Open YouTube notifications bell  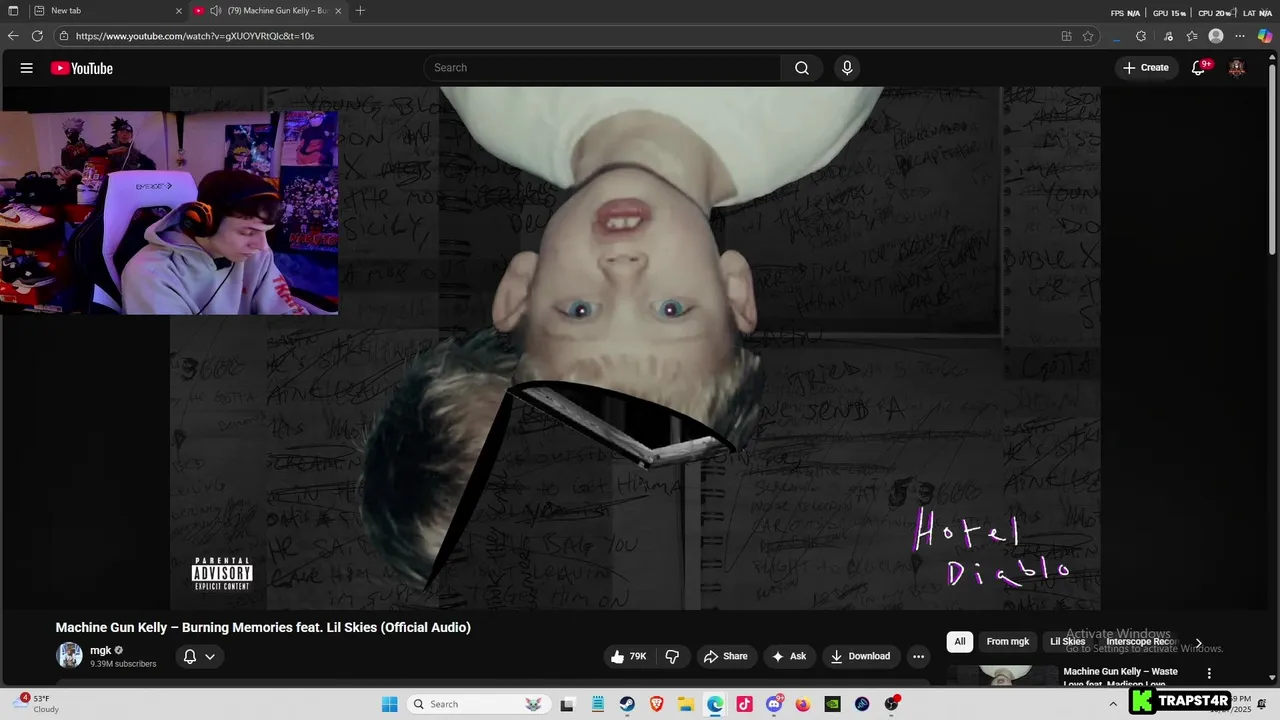[1199, 68]
